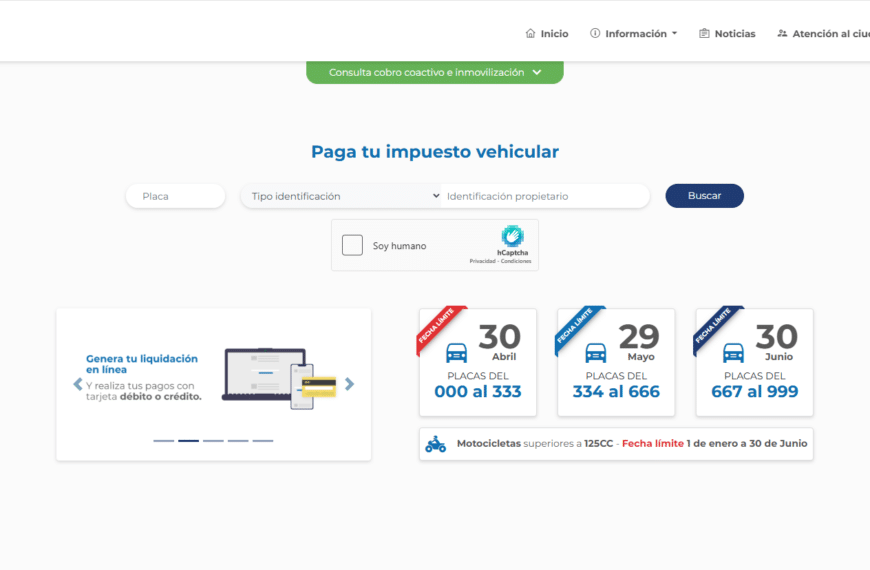Click the 667 al 999 plate range
The width and height of the screenshot is (870, 570).
pos(755,392)
